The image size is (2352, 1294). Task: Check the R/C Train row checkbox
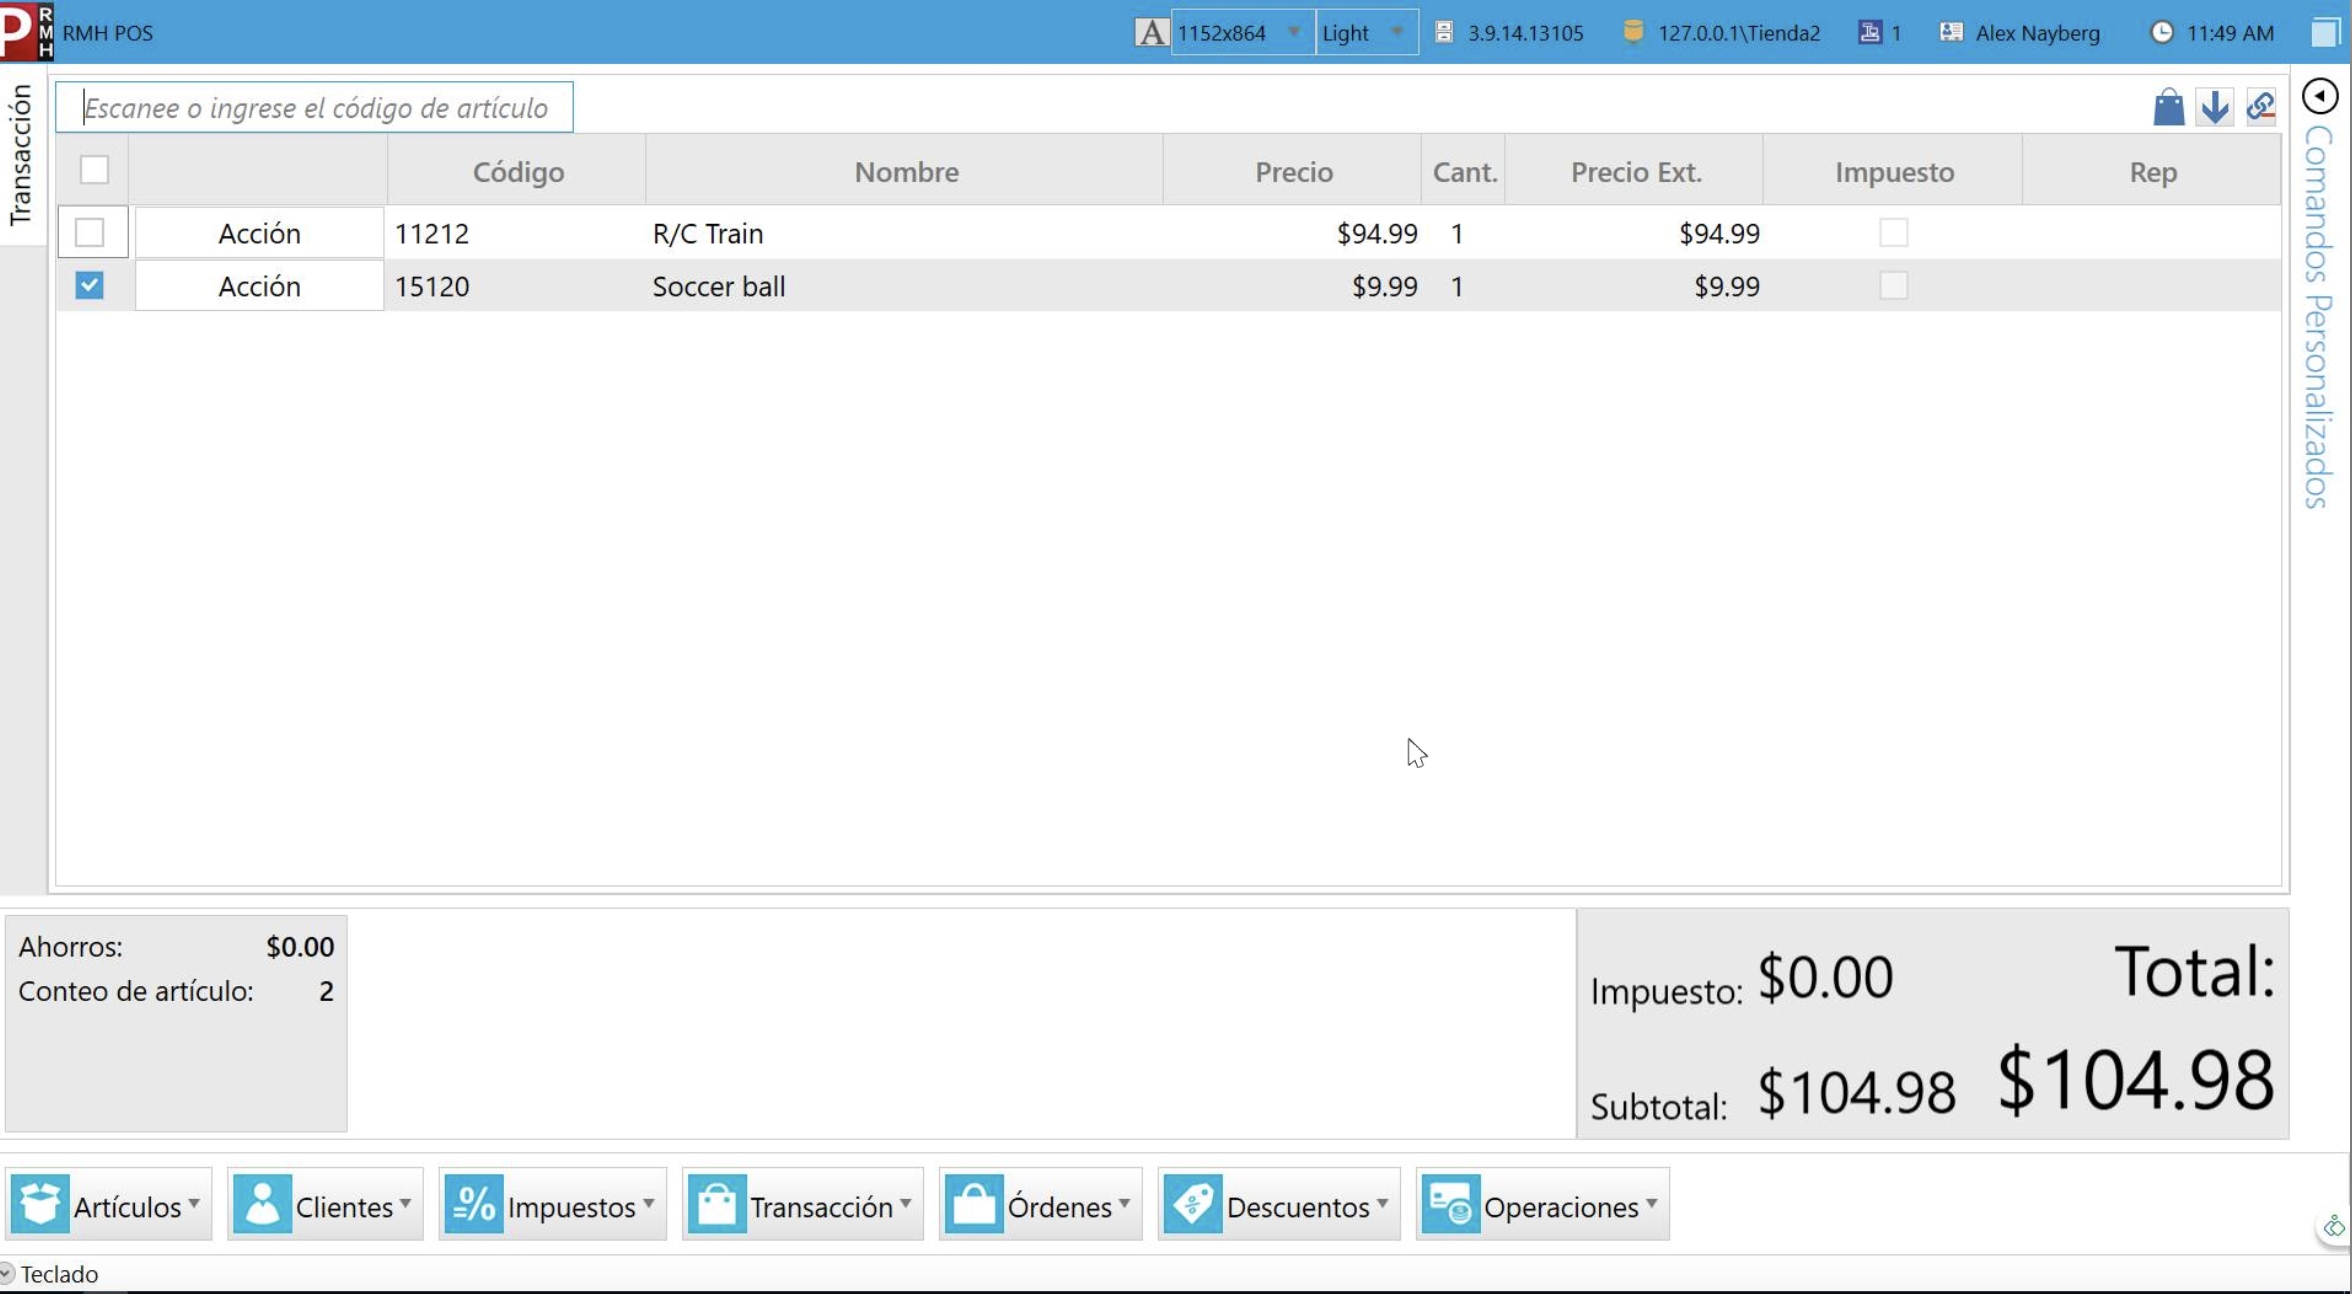pos(89,232)
